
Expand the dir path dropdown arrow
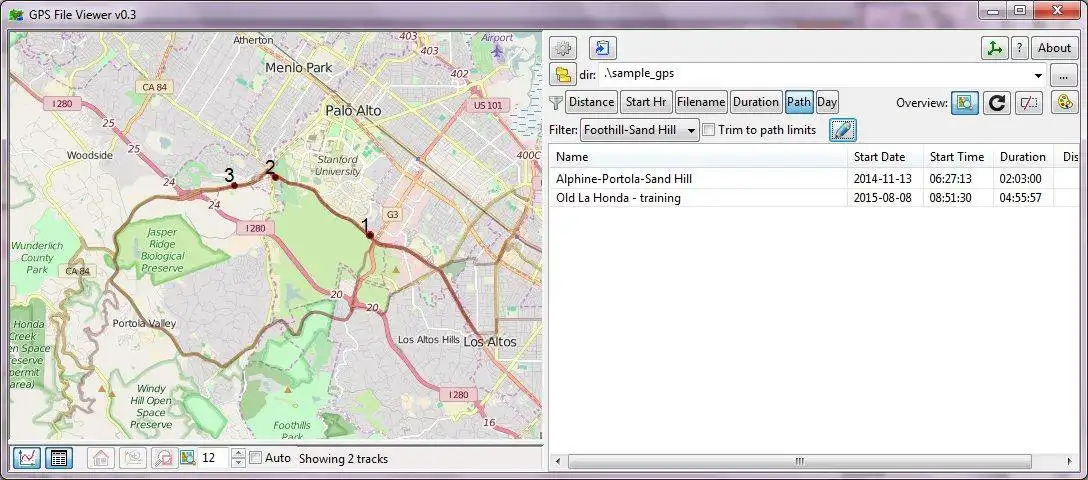pos(1038,75)
